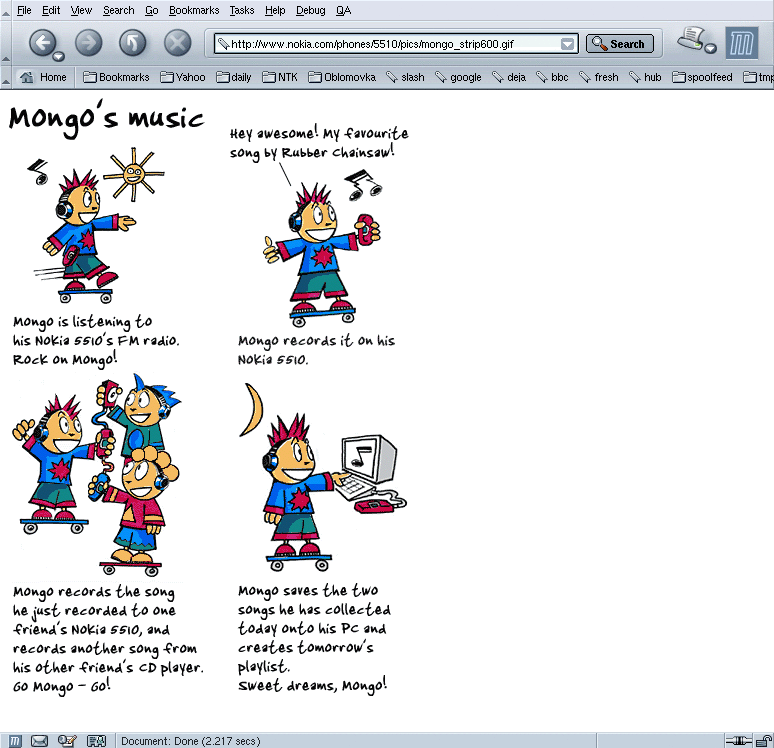Collapse the menu bar using its grippy
The width and height of the screenshot is (774, 748).
click(5, 10)
